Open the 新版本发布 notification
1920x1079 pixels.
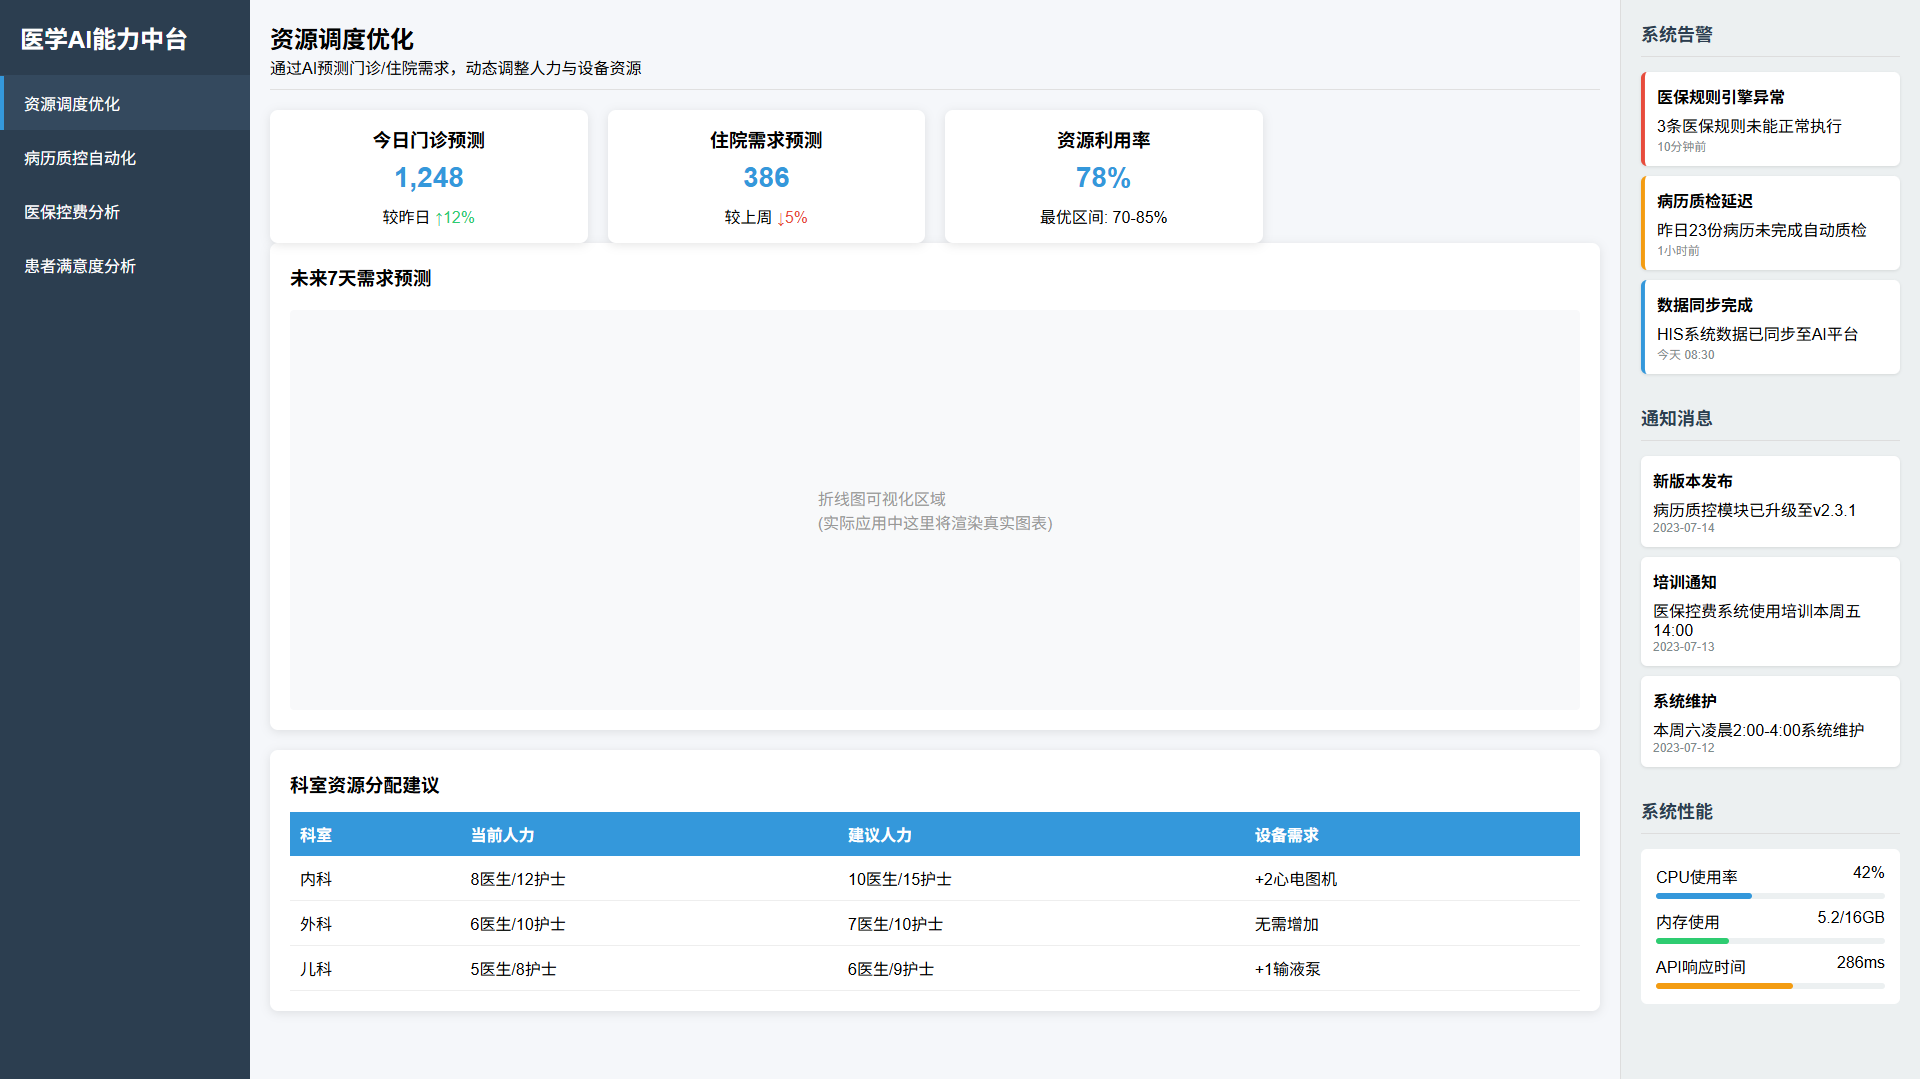[x=1770, y=502]
